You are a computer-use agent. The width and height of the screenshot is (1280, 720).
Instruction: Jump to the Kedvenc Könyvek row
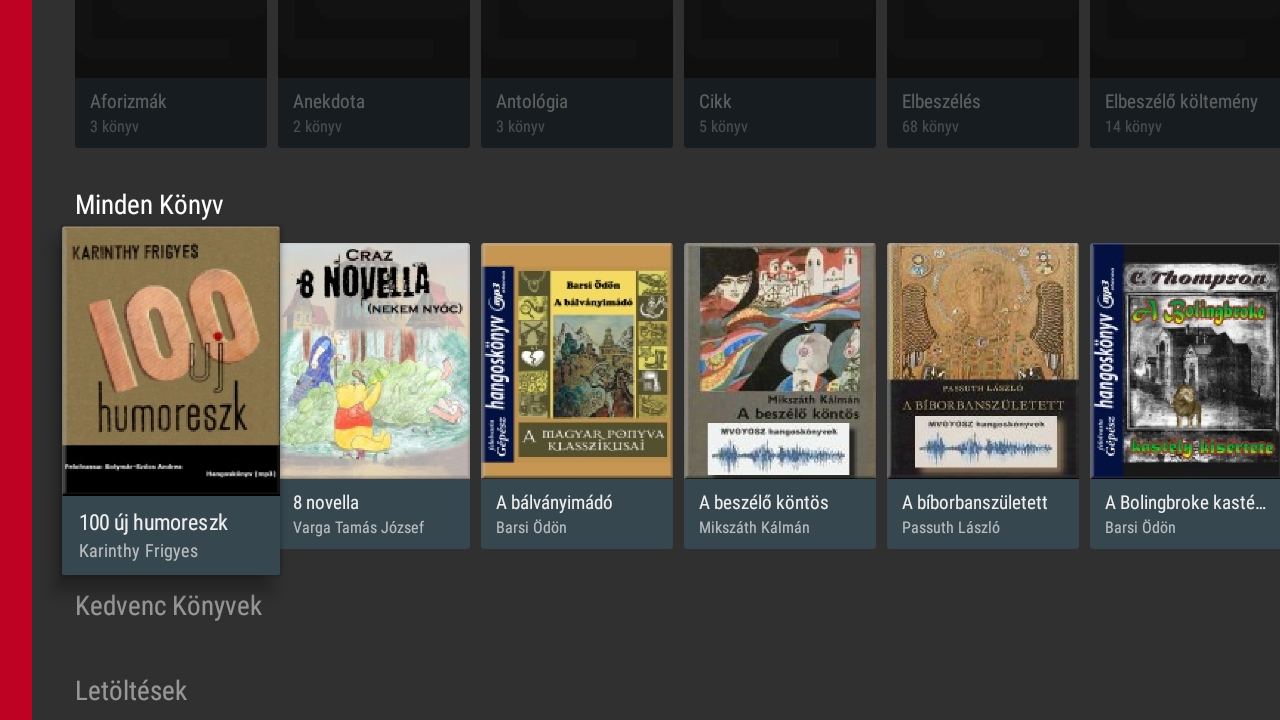(168, 606)
